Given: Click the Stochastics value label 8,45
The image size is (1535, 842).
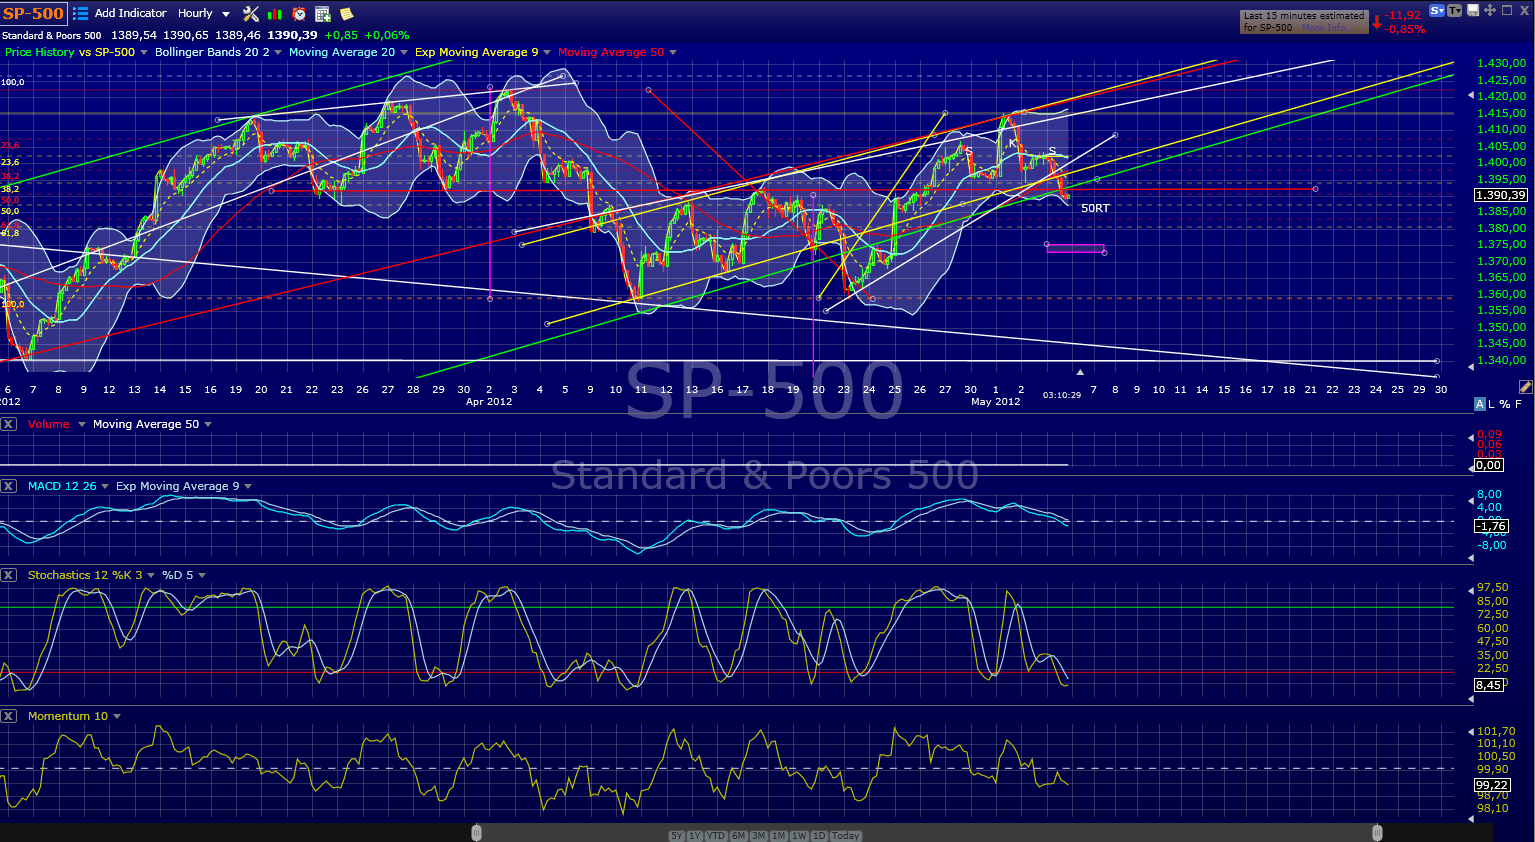Looking at the screenshot, I should 1488,685.
